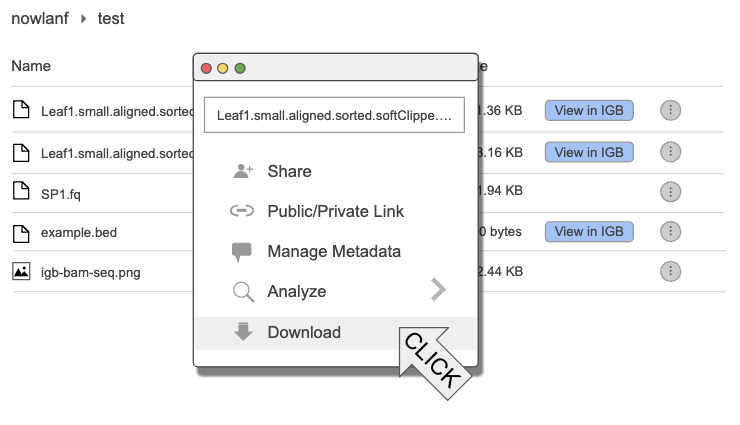Click the file icon beside SP1.fq
This screenshot has width=740, height=425.
(21, 191)
